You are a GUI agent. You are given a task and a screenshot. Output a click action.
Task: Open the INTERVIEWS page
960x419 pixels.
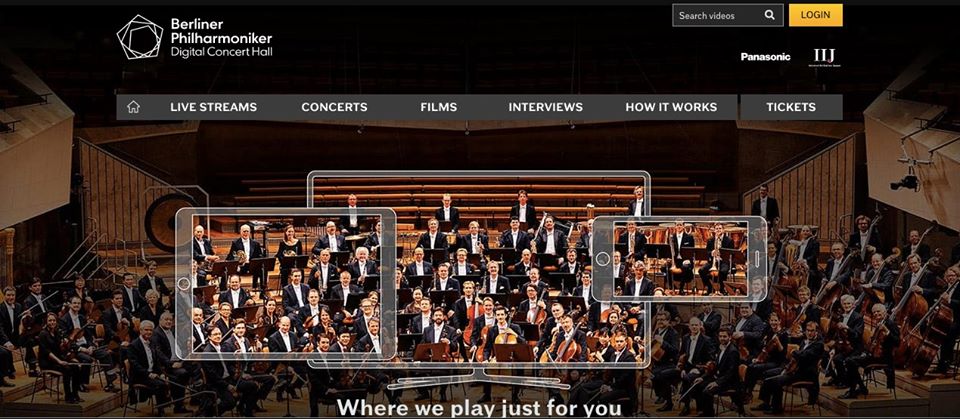pos(546,107)
